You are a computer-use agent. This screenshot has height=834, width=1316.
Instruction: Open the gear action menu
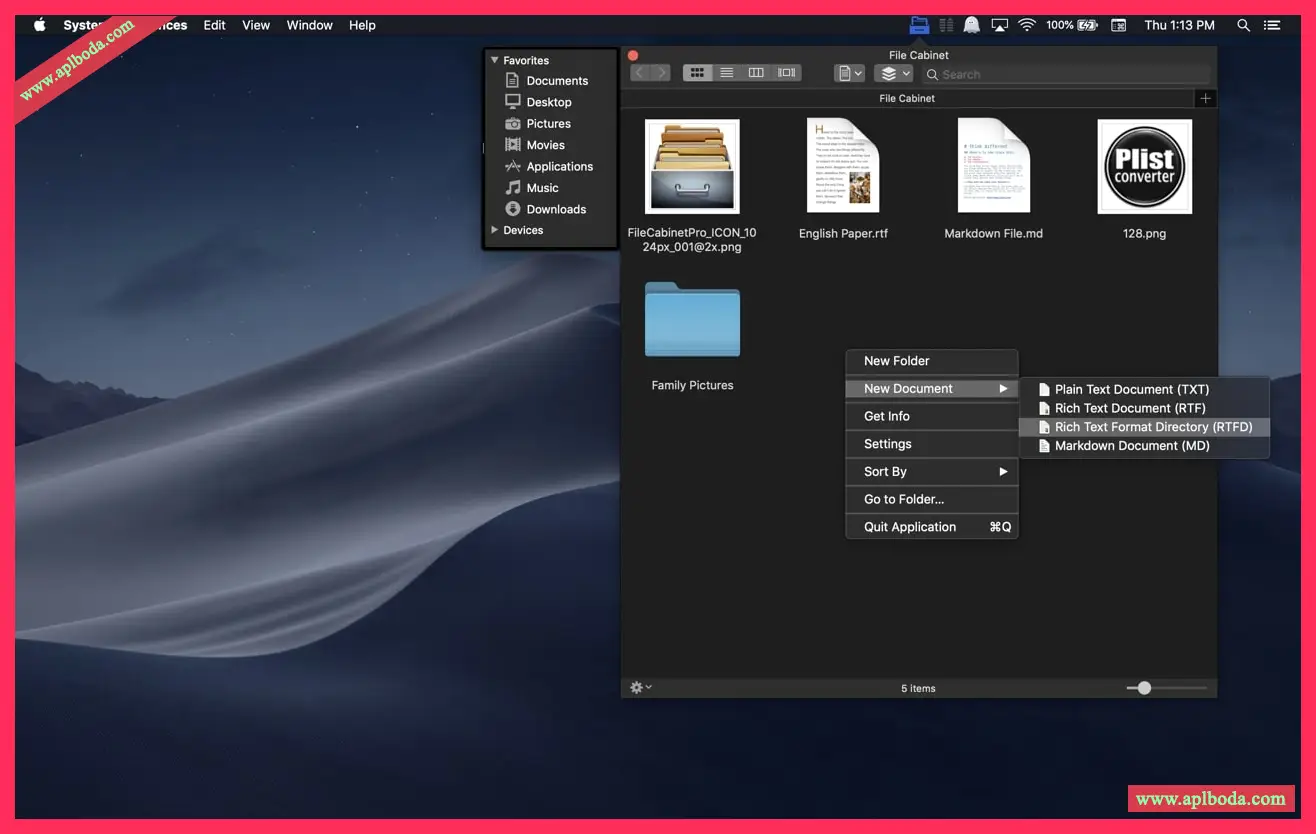coord(639,688)
